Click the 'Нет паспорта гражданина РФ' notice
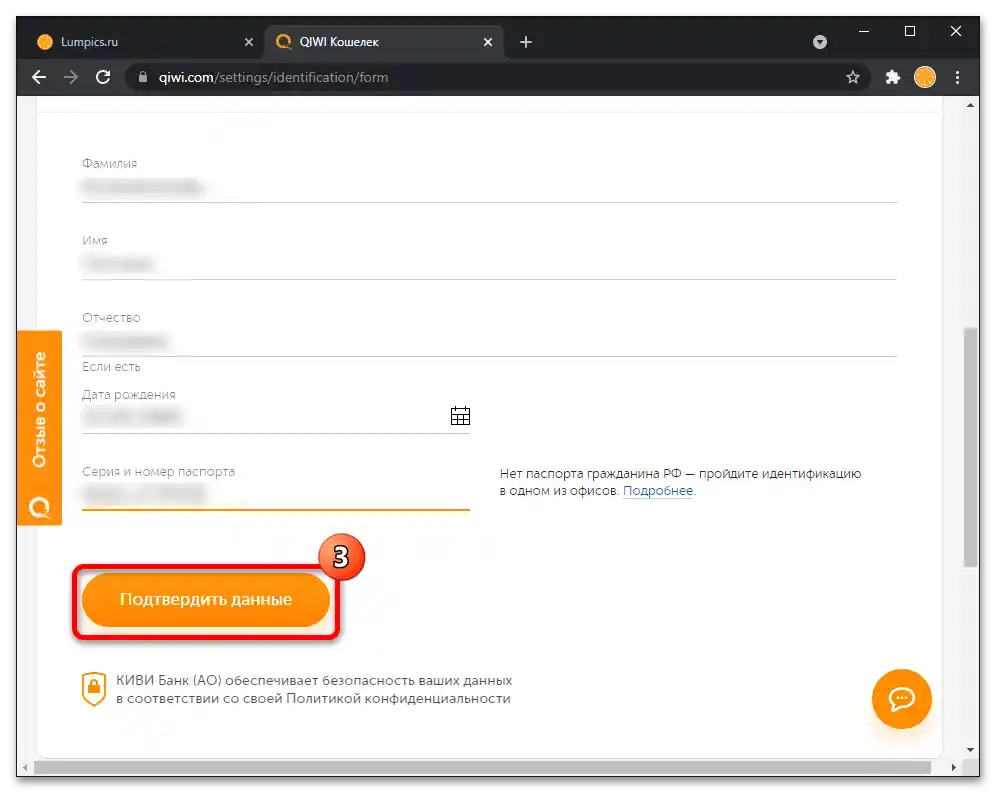The image size is (996, 793). (680, 482)
